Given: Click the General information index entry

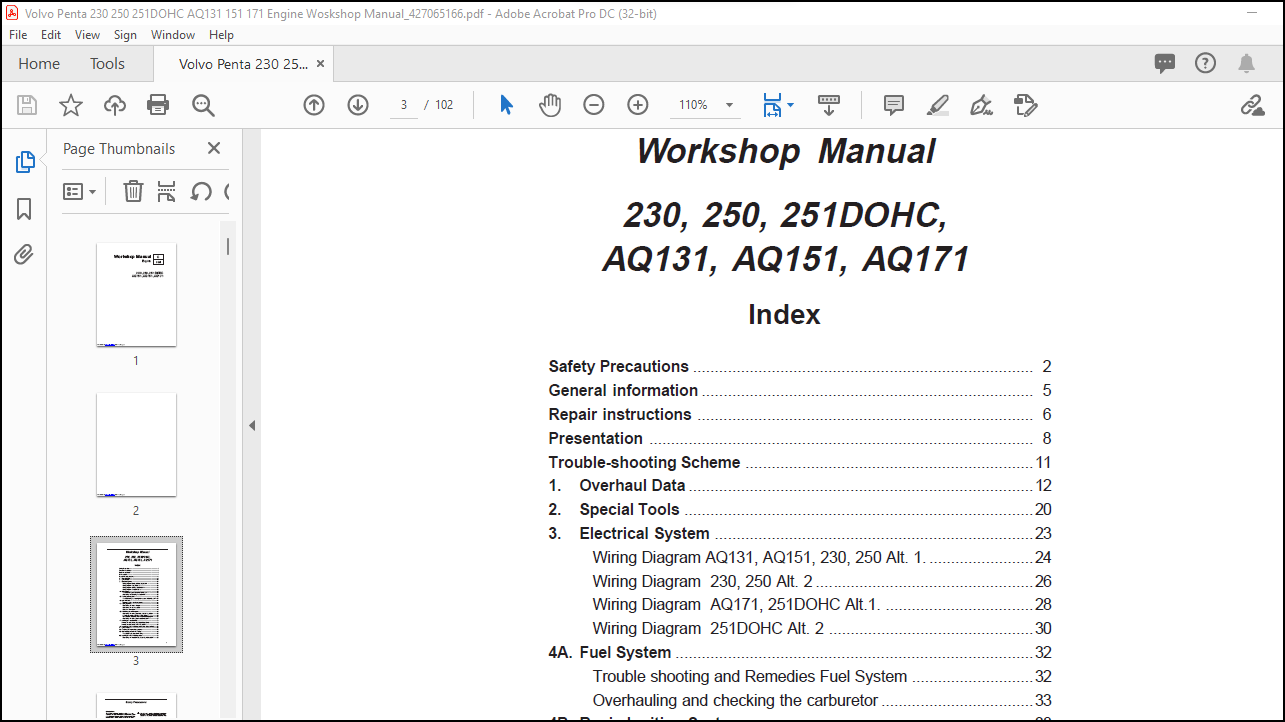Looking at the screenshot, I should tap(800, 390).
